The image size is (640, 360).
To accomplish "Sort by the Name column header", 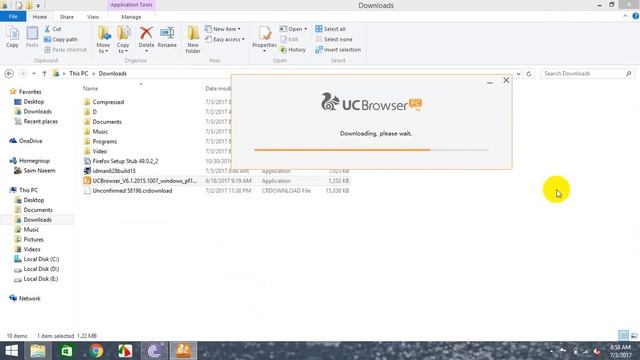I will click(91, 89).
